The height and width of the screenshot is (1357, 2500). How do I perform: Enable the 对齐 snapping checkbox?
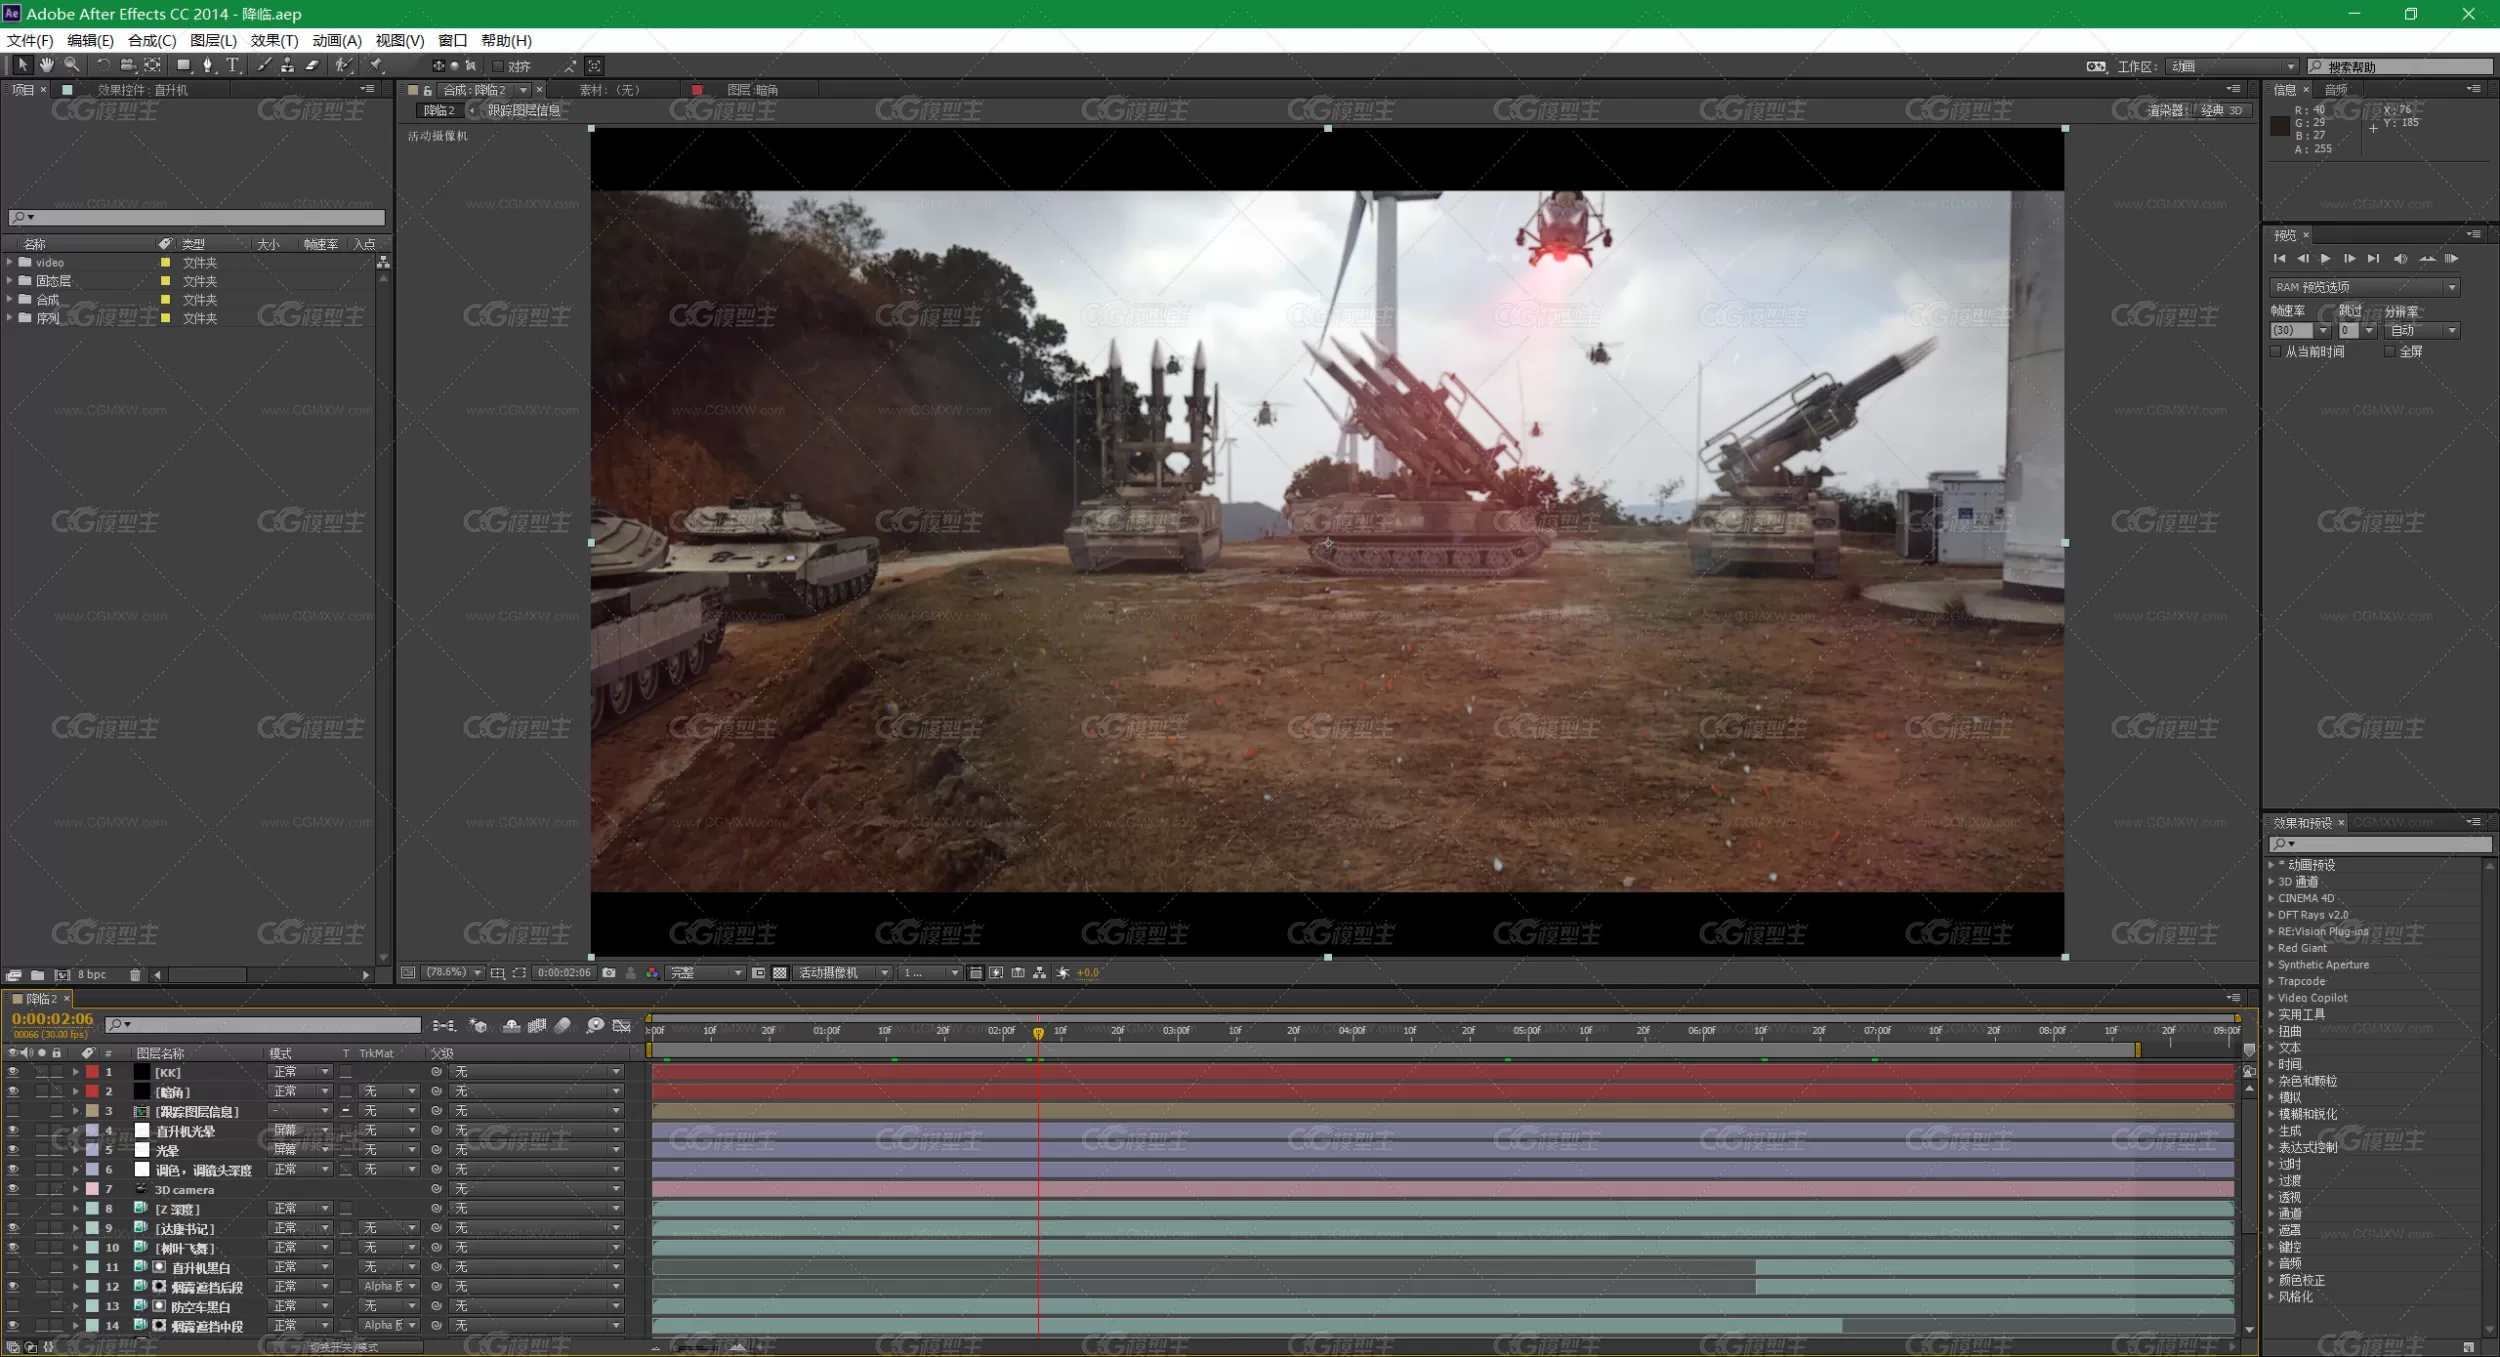click(497, 66)
